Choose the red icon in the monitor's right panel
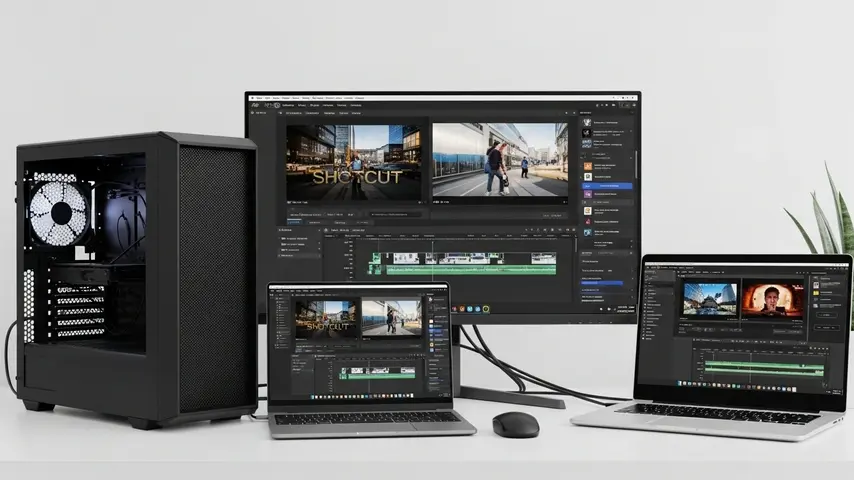 point(588,222)
